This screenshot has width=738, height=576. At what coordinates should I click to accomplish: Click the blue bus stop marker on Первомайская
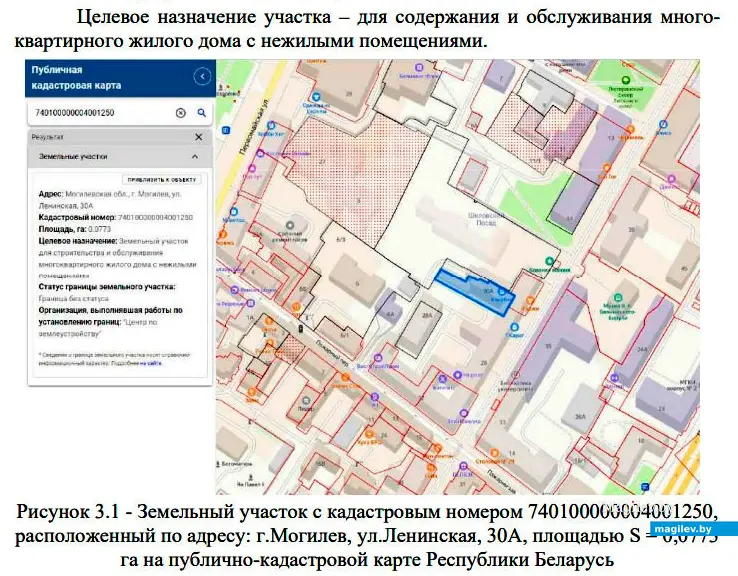pyautogui.click(x=226, y=130)
